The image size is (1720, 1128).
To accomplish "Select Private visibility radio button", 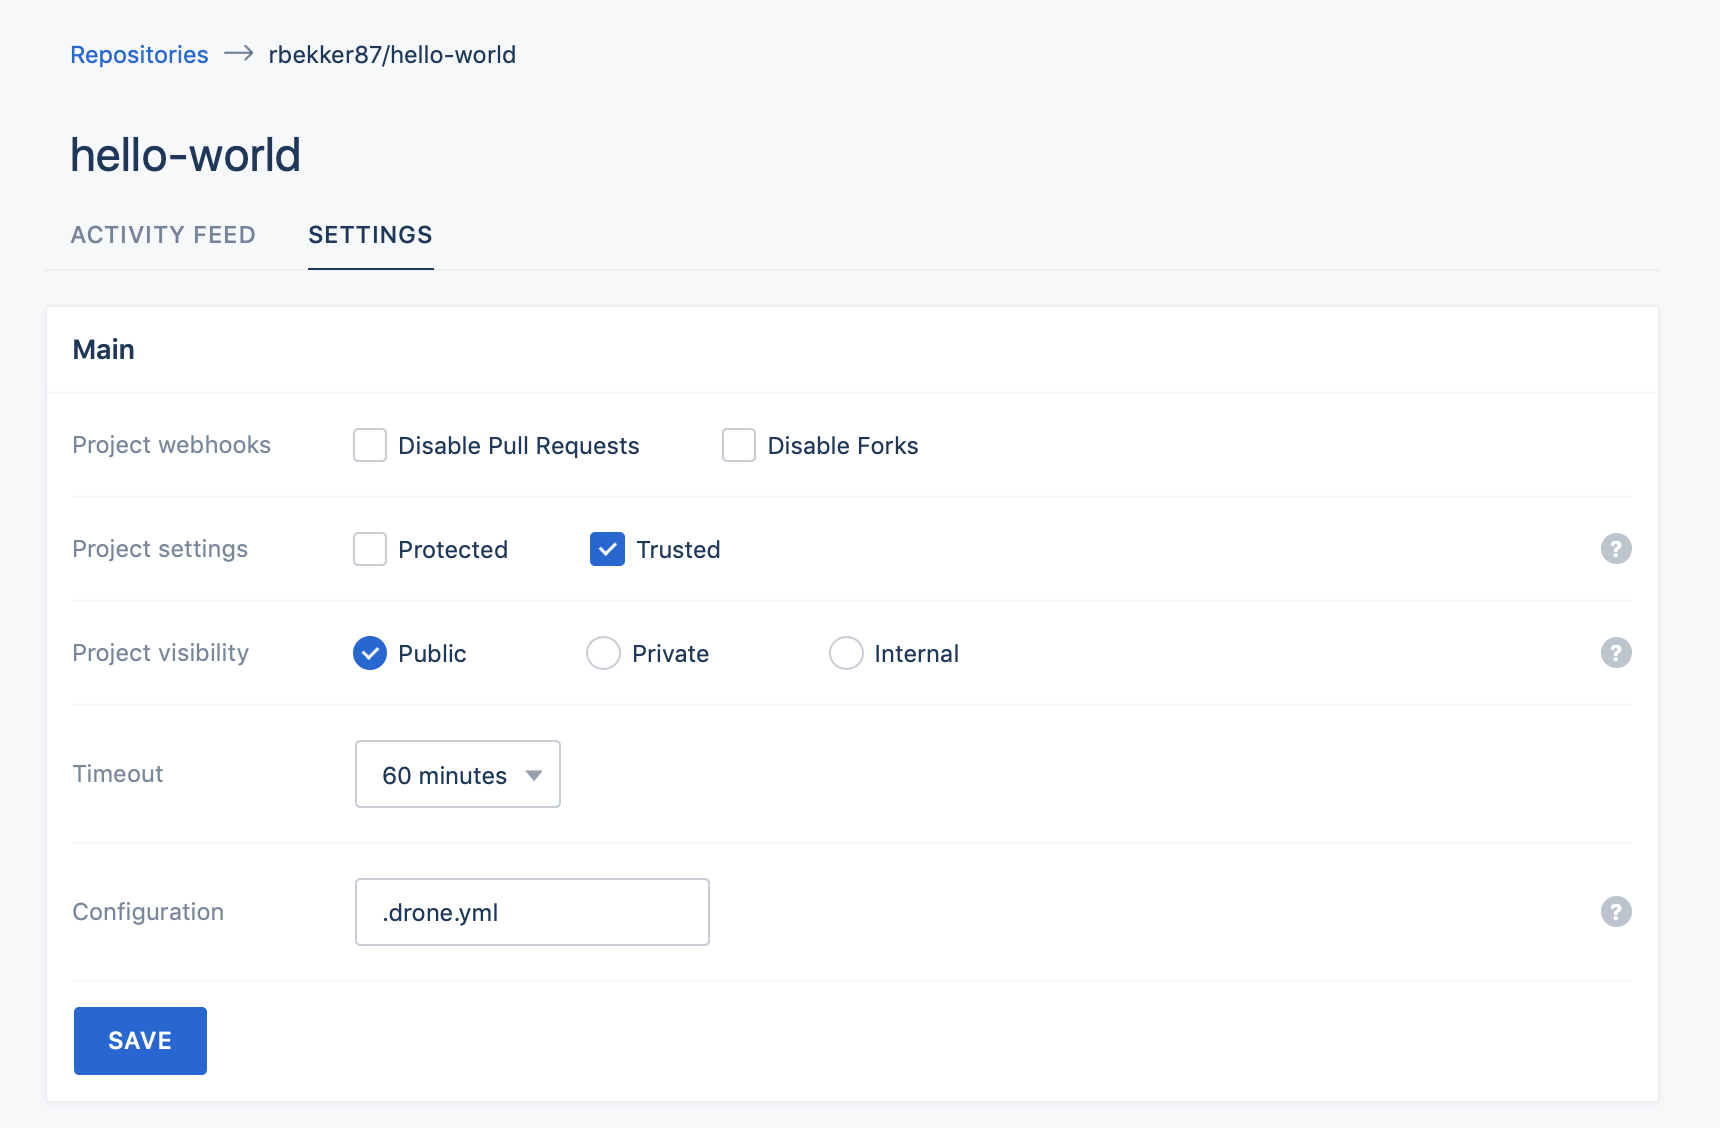I will [603, 653].
